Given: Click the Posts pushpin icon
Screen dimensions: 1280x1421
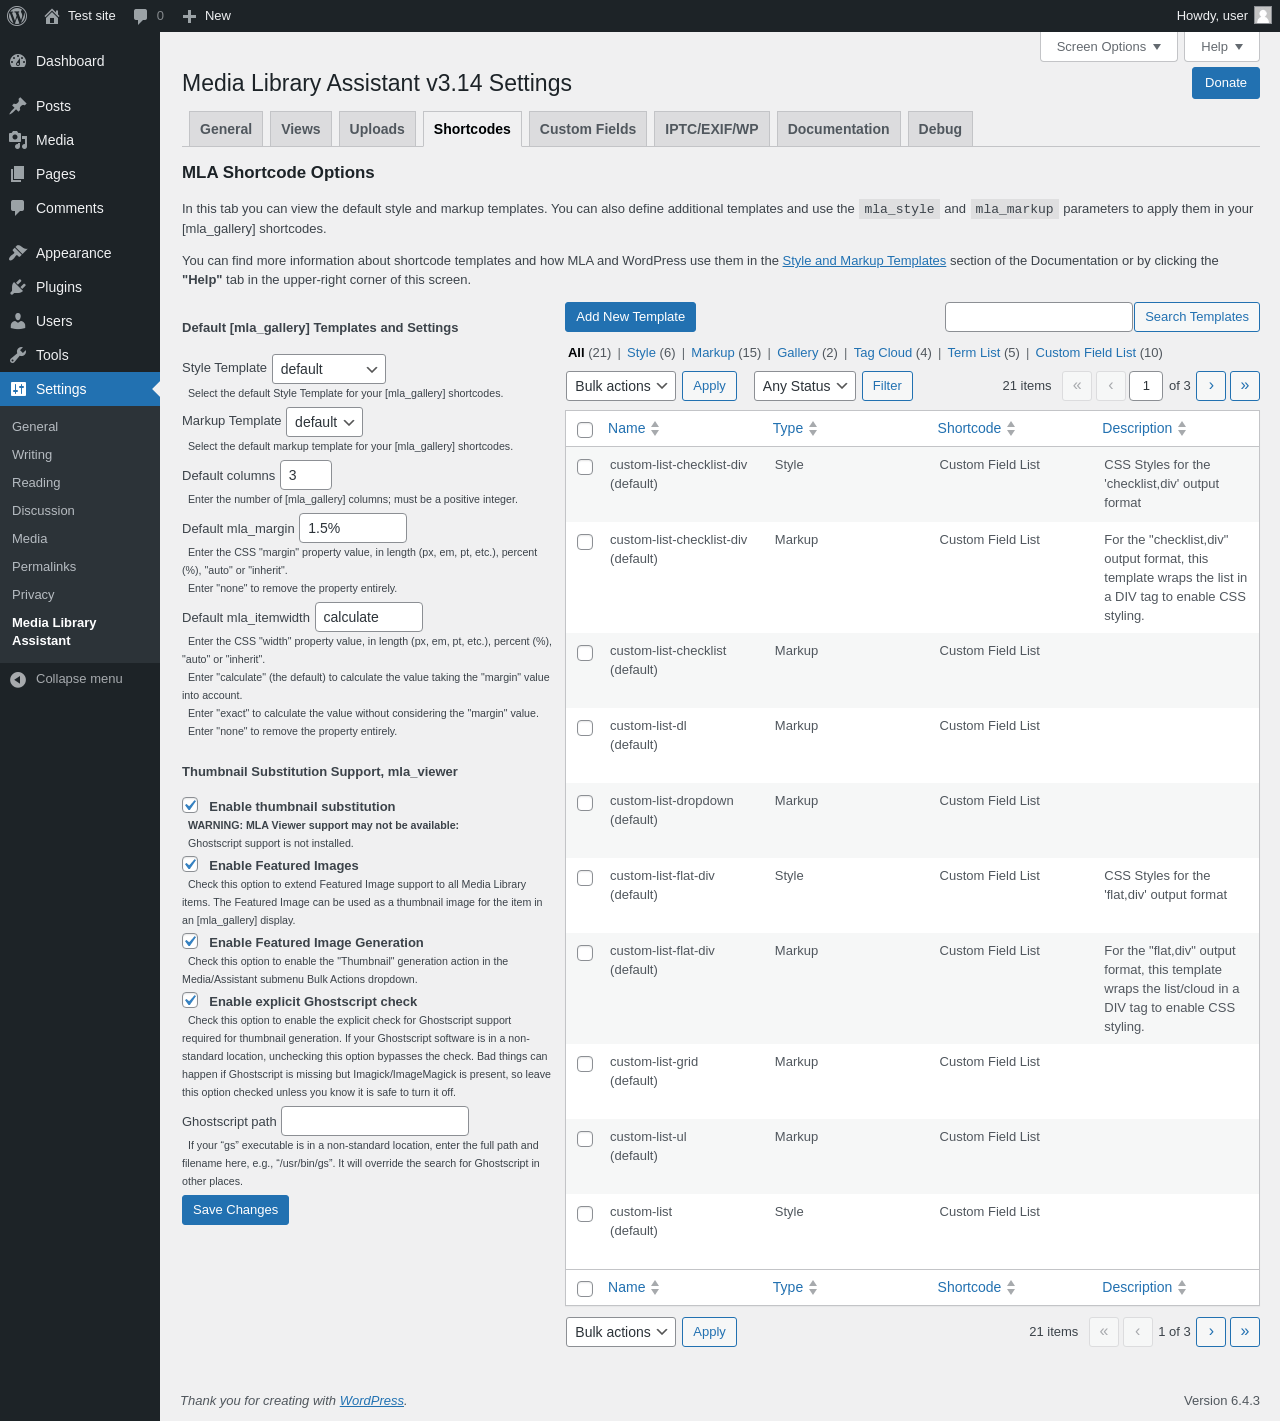Looking at the screenshot, I should point(18,106).
